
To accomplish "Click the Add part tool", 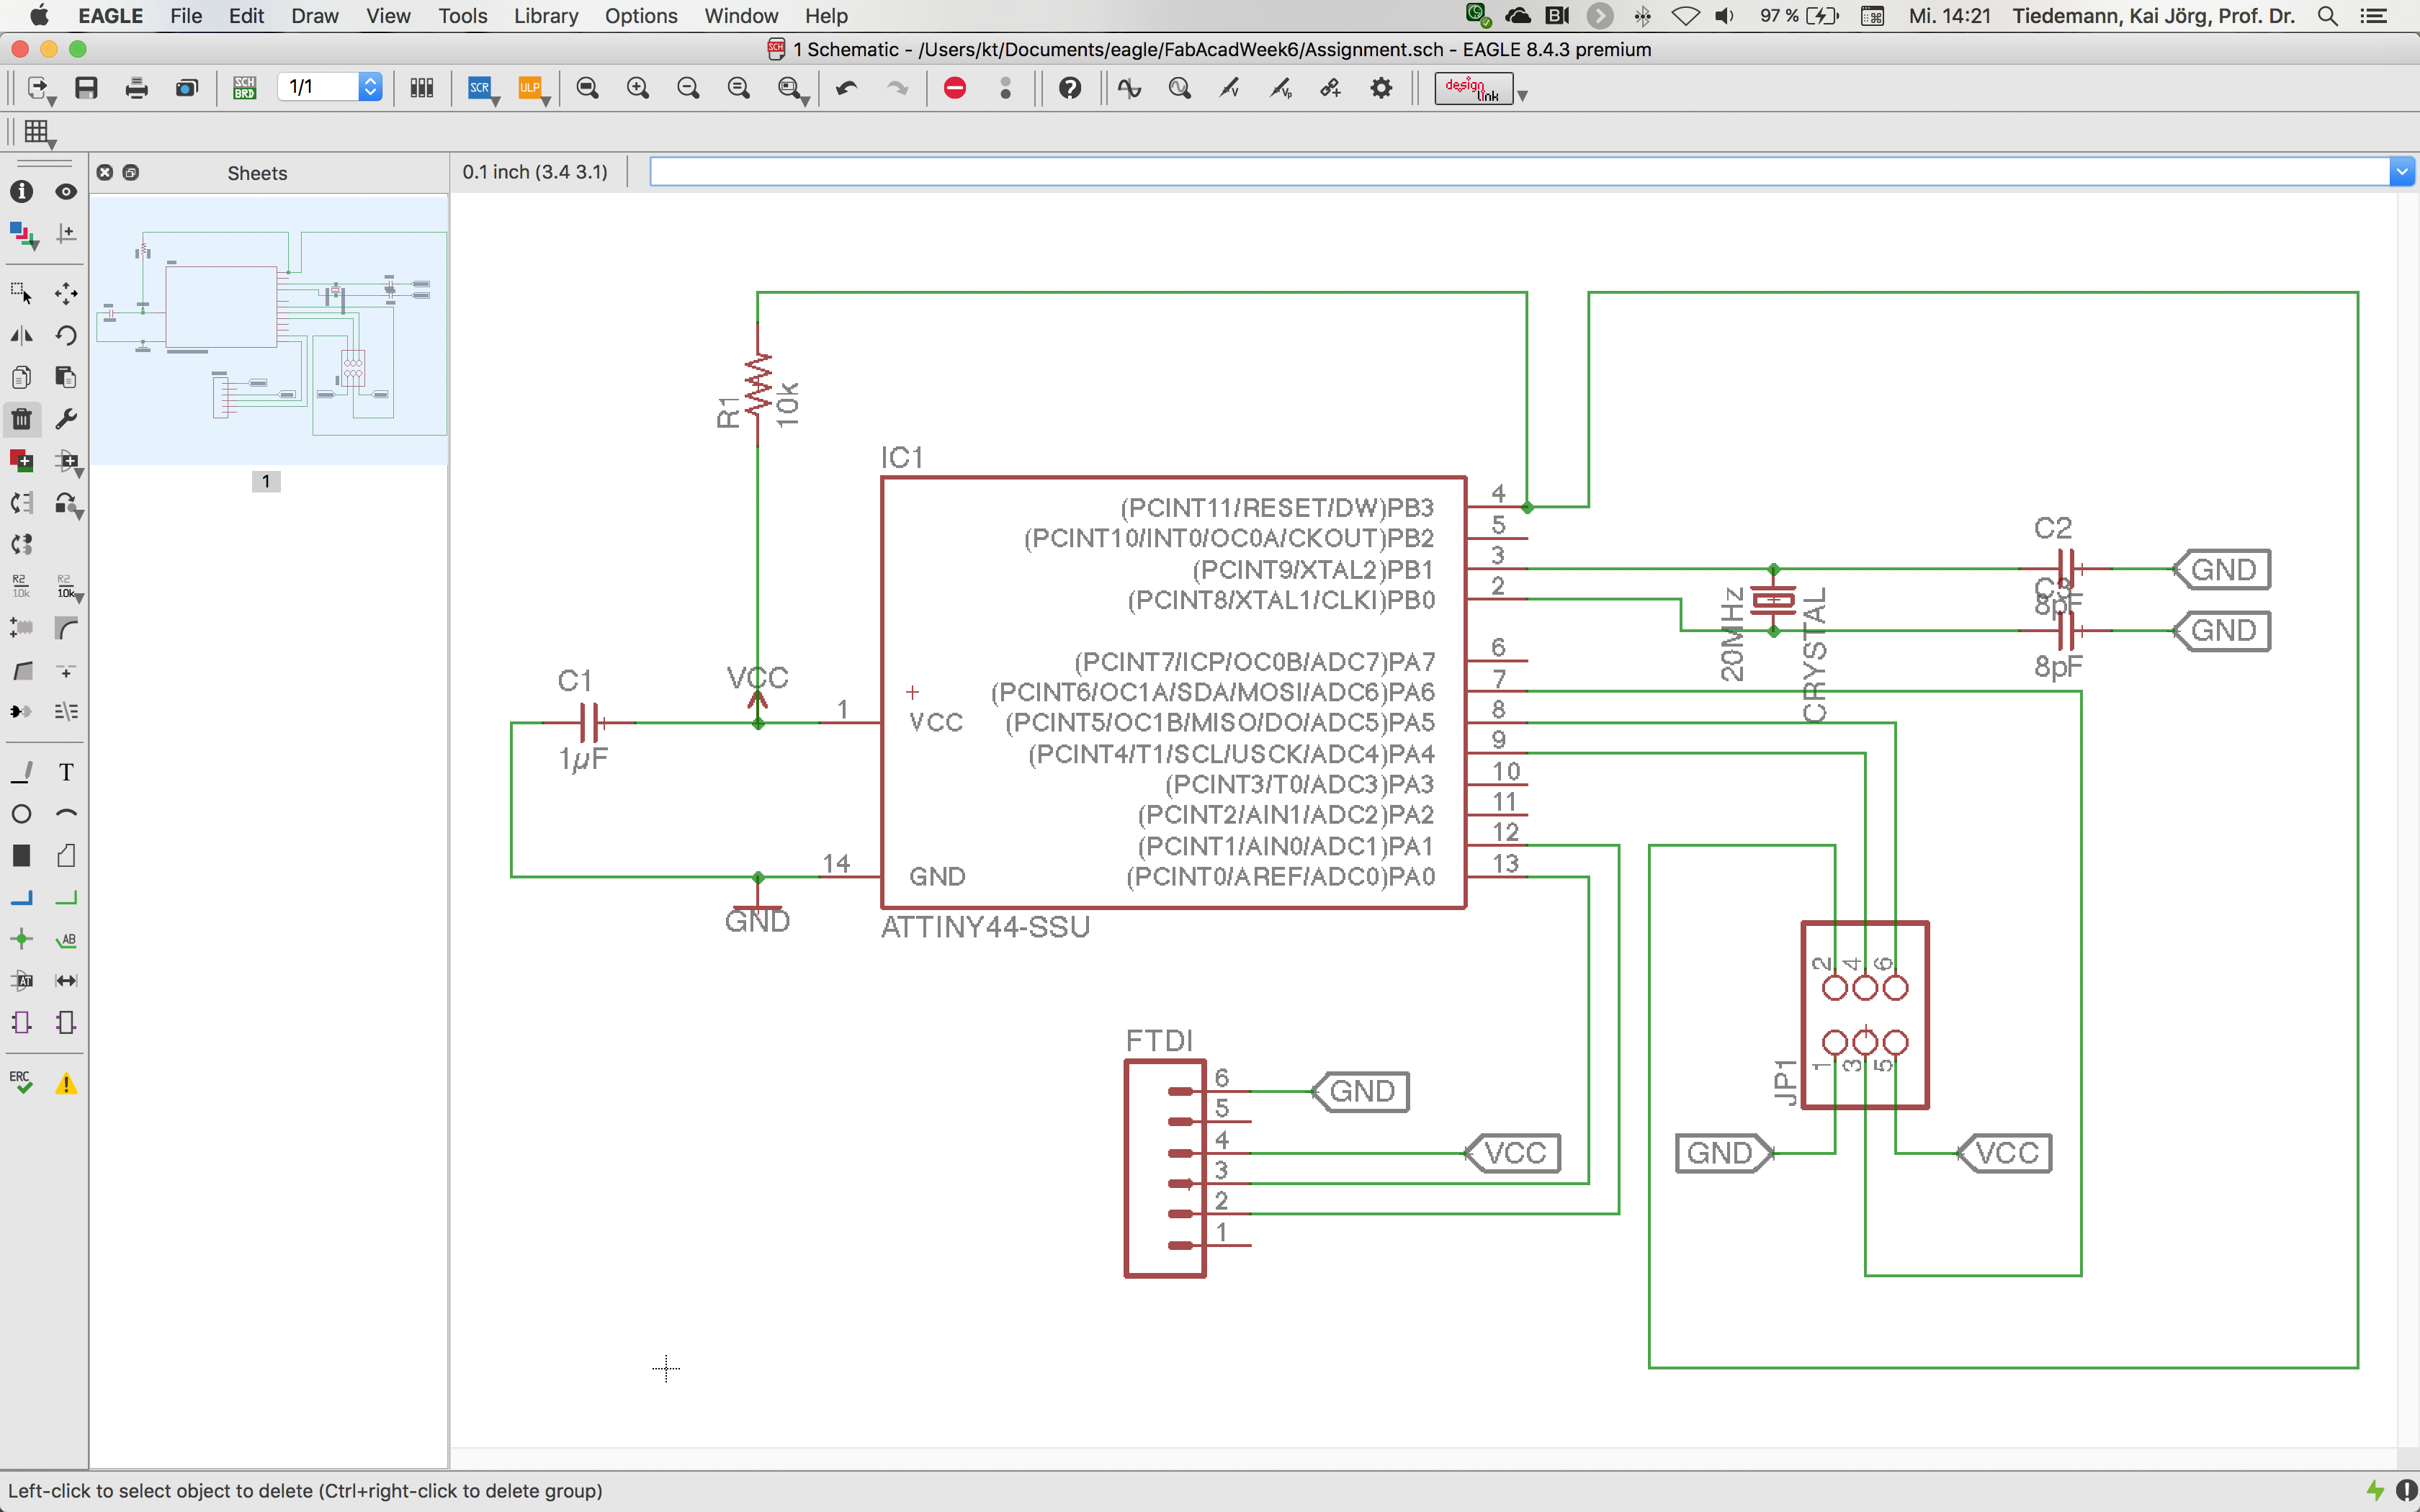I will coord(21,461).
